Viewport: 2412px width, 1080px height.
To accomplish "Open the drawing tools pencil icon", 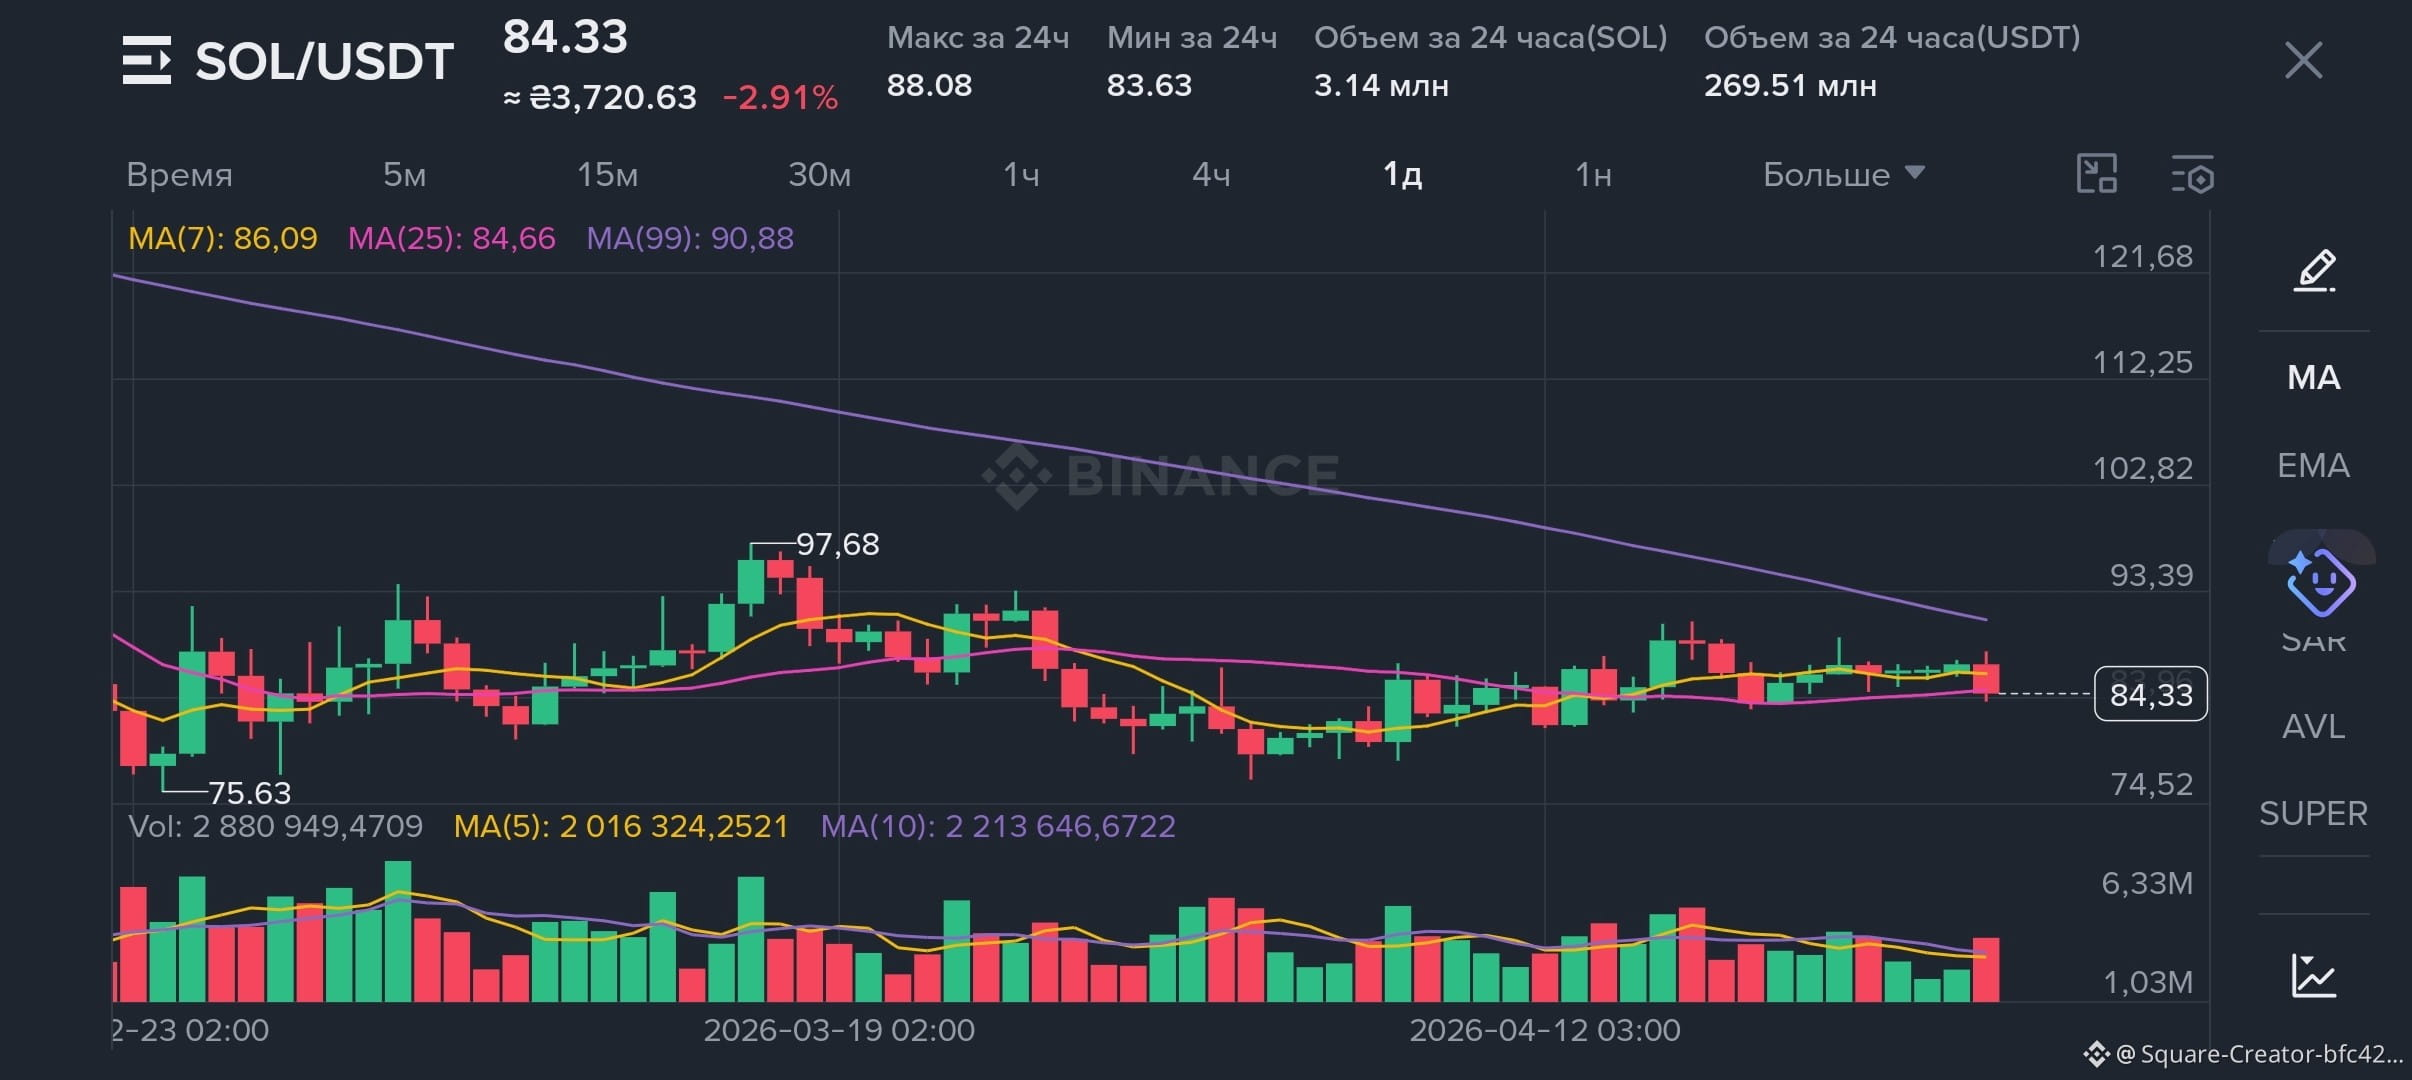I will 2314,271.
